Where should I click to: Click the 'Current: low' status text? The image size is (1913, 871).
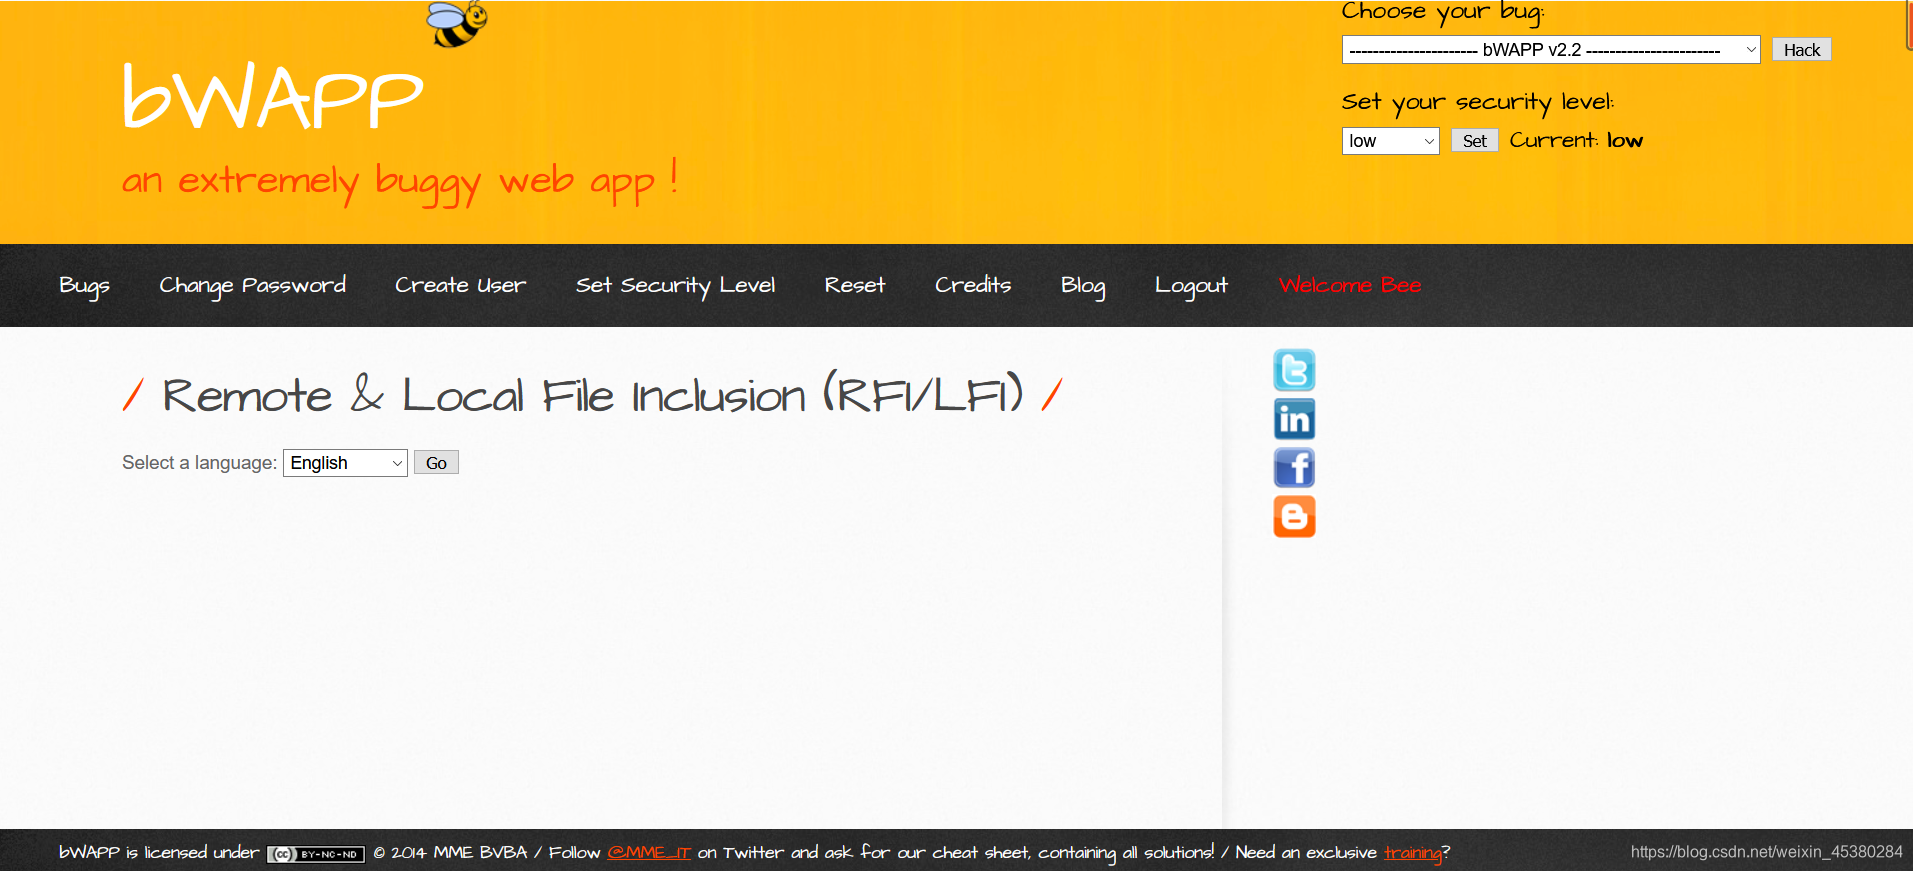[x=1576, y=141]
